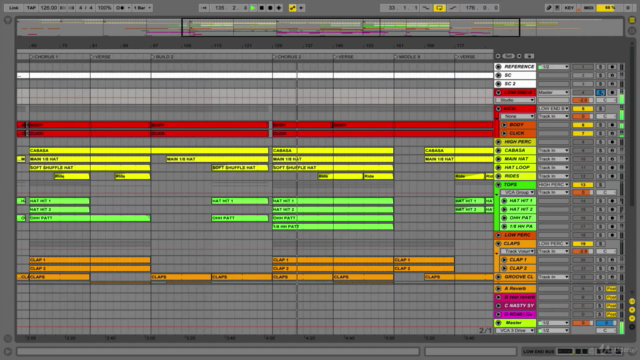This screenshot has height=360, width=640.
Task: Stop playback with the Stop button
Action: click(x=262, y=8)
